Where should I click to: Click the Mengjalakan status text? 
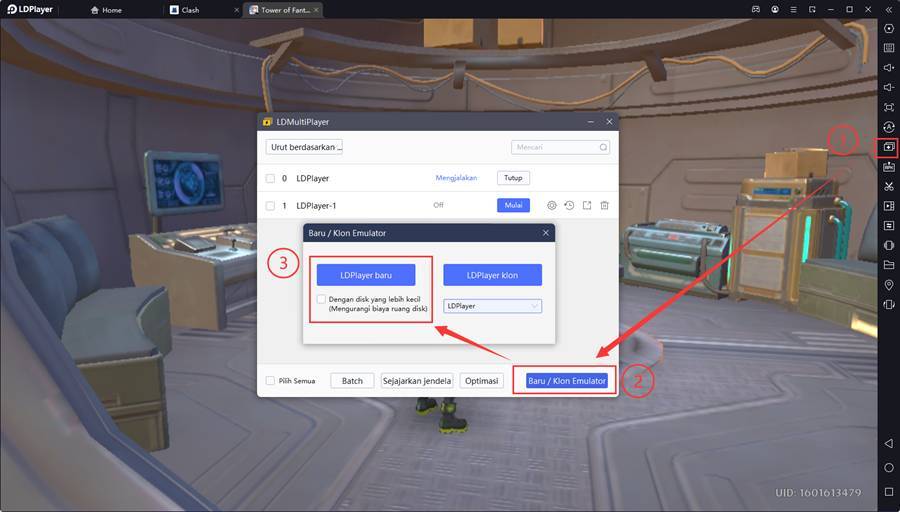coord(456,178)
